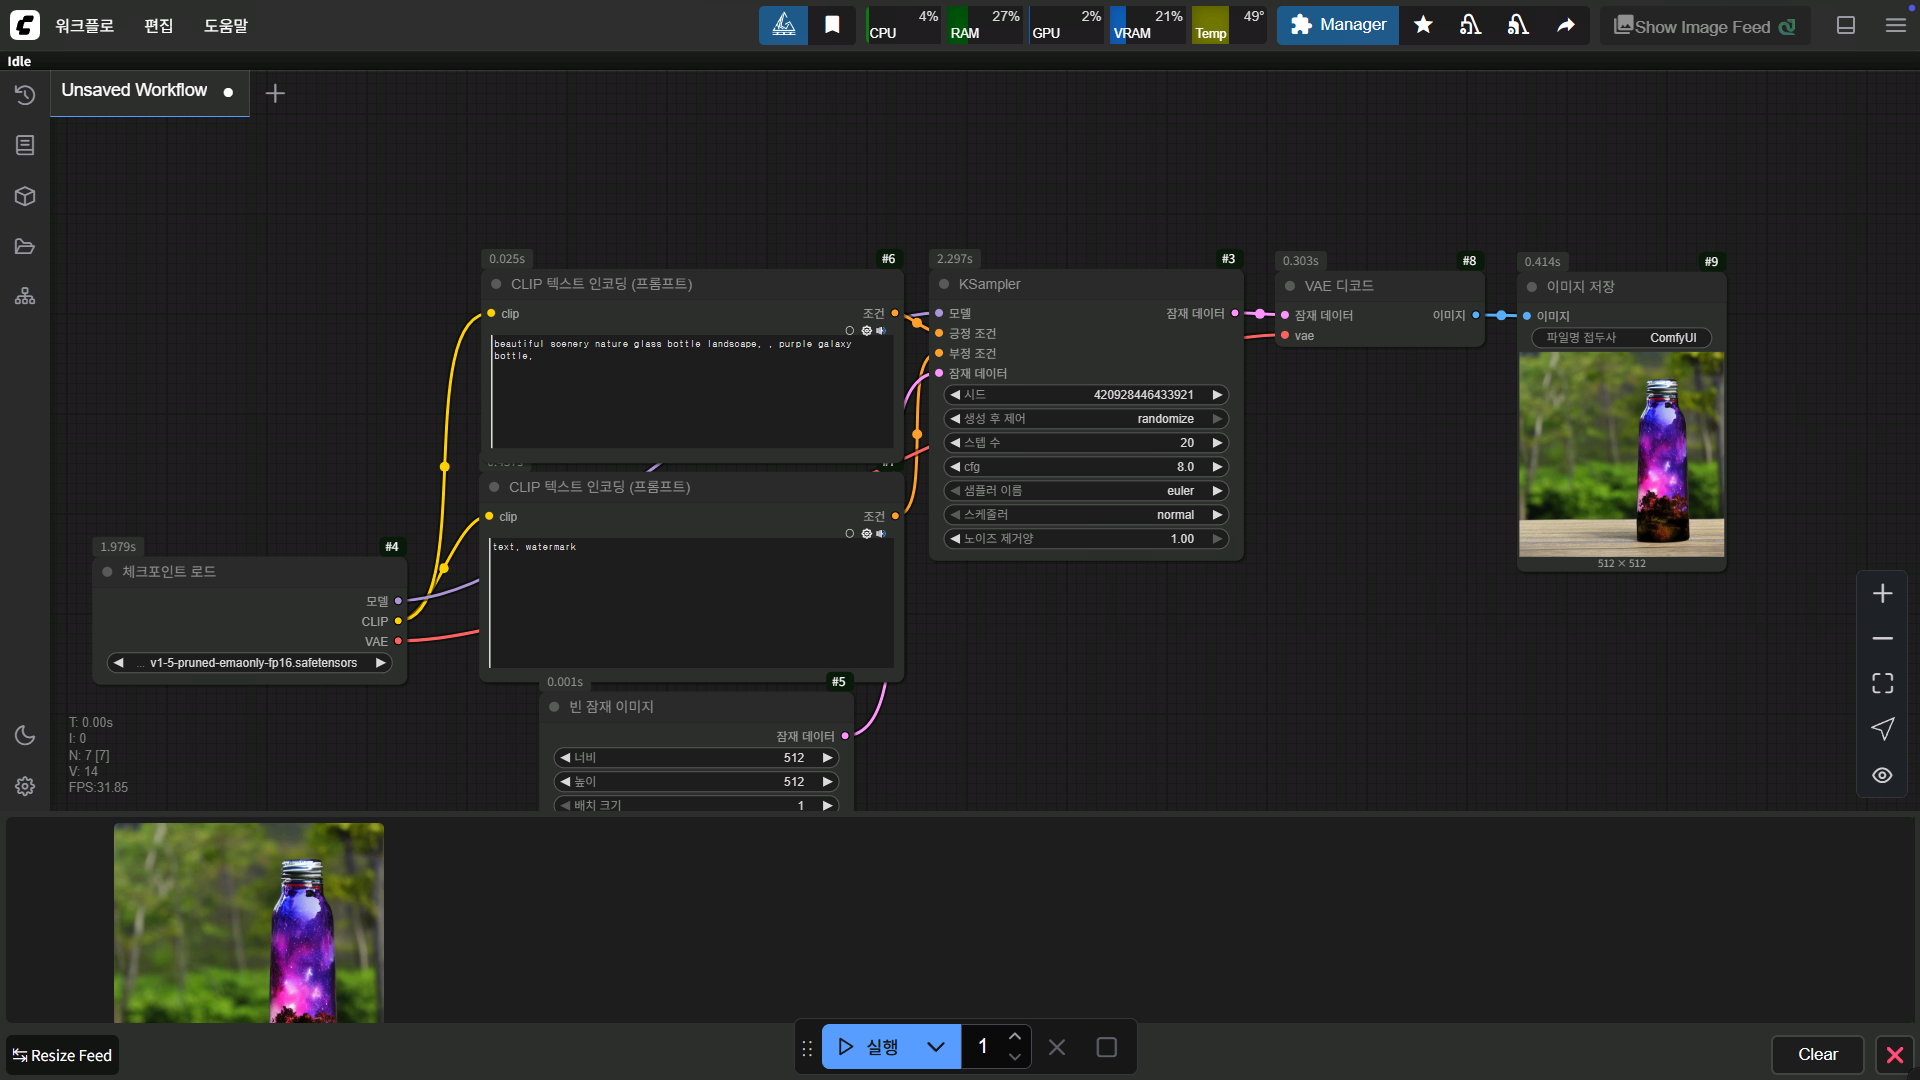
Task: Open the settings gear icon
Action: [x=25, y=786]
